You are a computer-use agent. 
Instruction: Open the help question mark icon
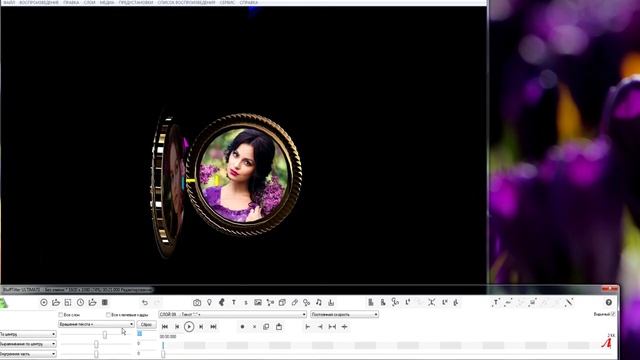[609, 302]
